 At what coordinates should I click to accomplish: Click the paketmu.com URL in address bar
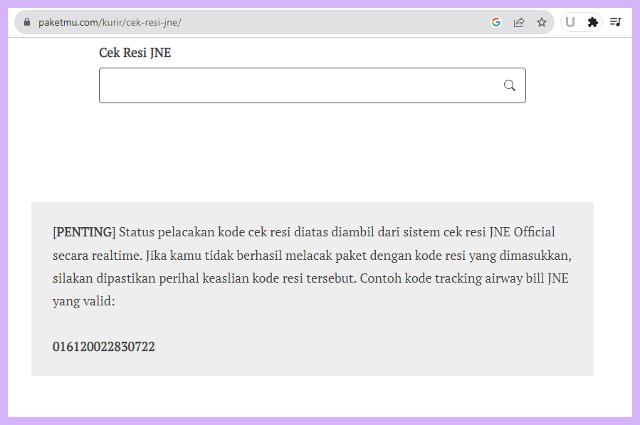click(x=109, y=23)
